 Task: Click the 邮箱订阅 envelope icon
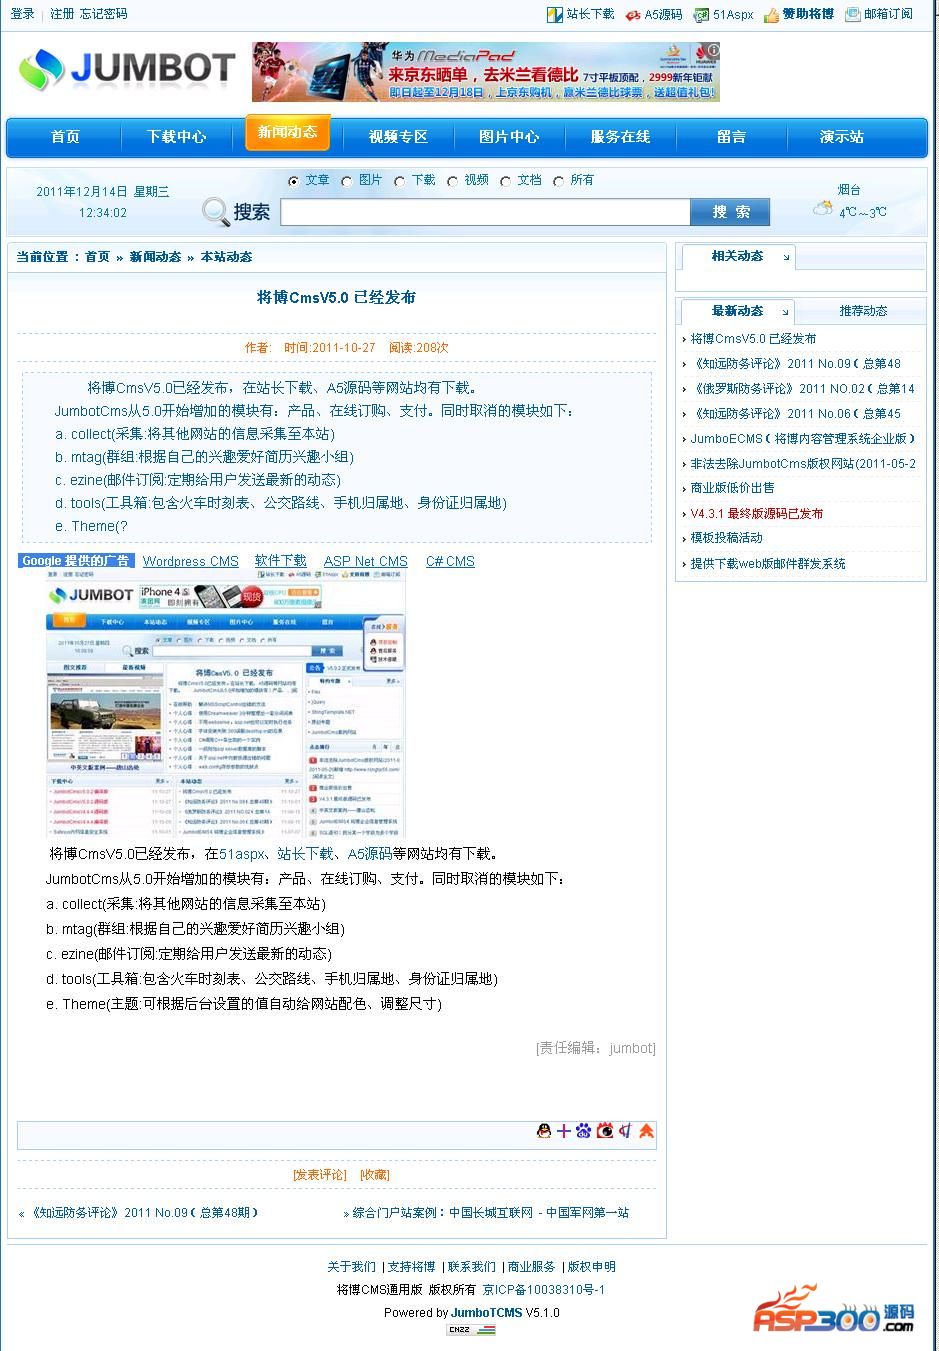(x=852, y=14)
